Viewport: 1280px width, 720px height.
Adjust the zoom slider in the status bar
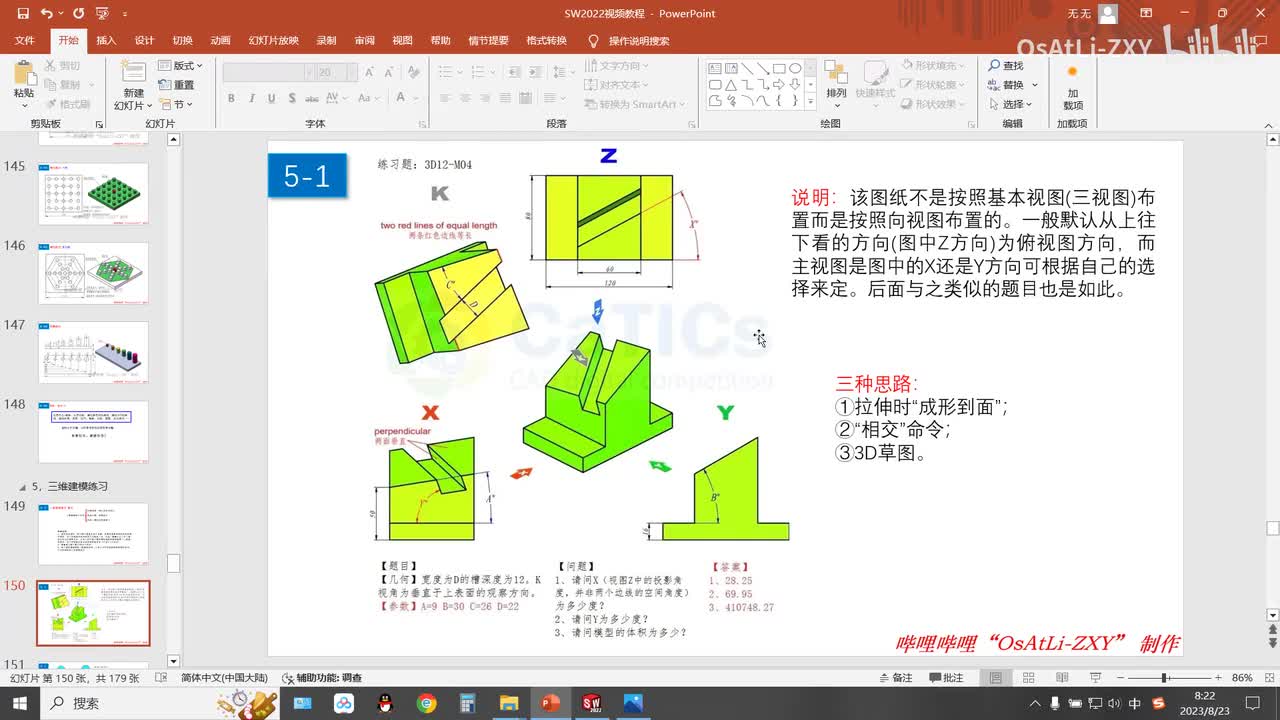coord(1166,677)
